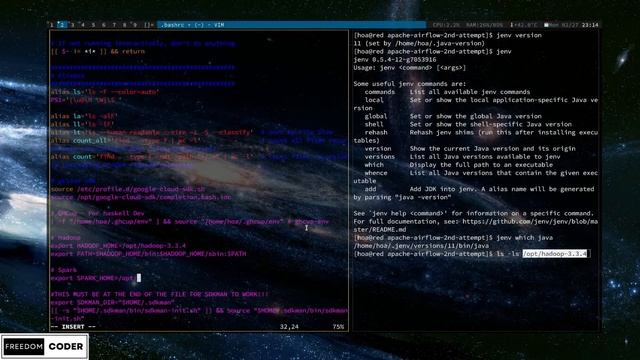Click the 'shell' entry in jenv help
Viewport: 640px width, 360px height.
374,124
